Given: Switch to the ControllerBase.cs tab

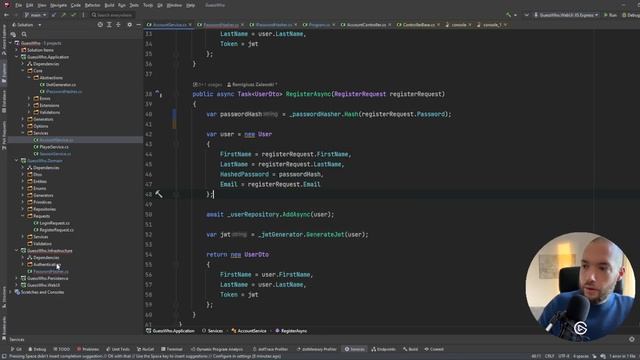Looking at the screenshot, I should pyautogui.click(x=418, y=25).
